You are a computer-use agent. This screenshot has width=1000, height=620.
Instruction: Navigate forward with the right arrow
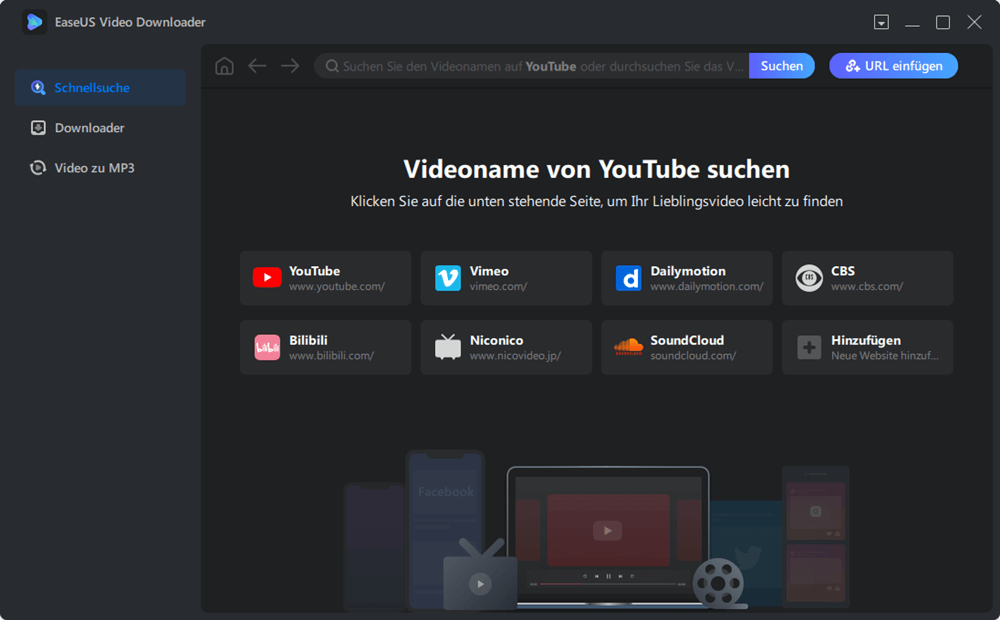(290, 66)
